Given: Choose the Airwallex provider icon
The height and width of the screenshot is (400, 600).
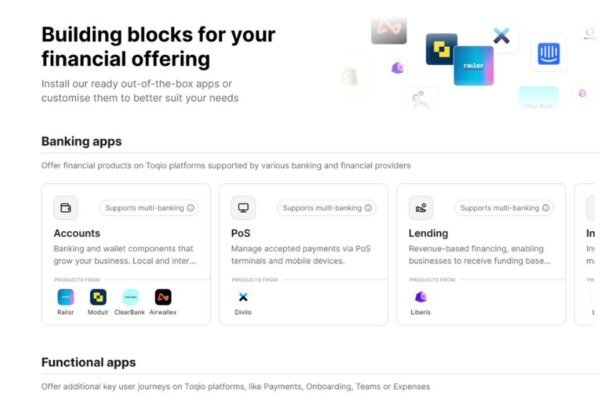Looking at the screenshot, I should 163,297.
